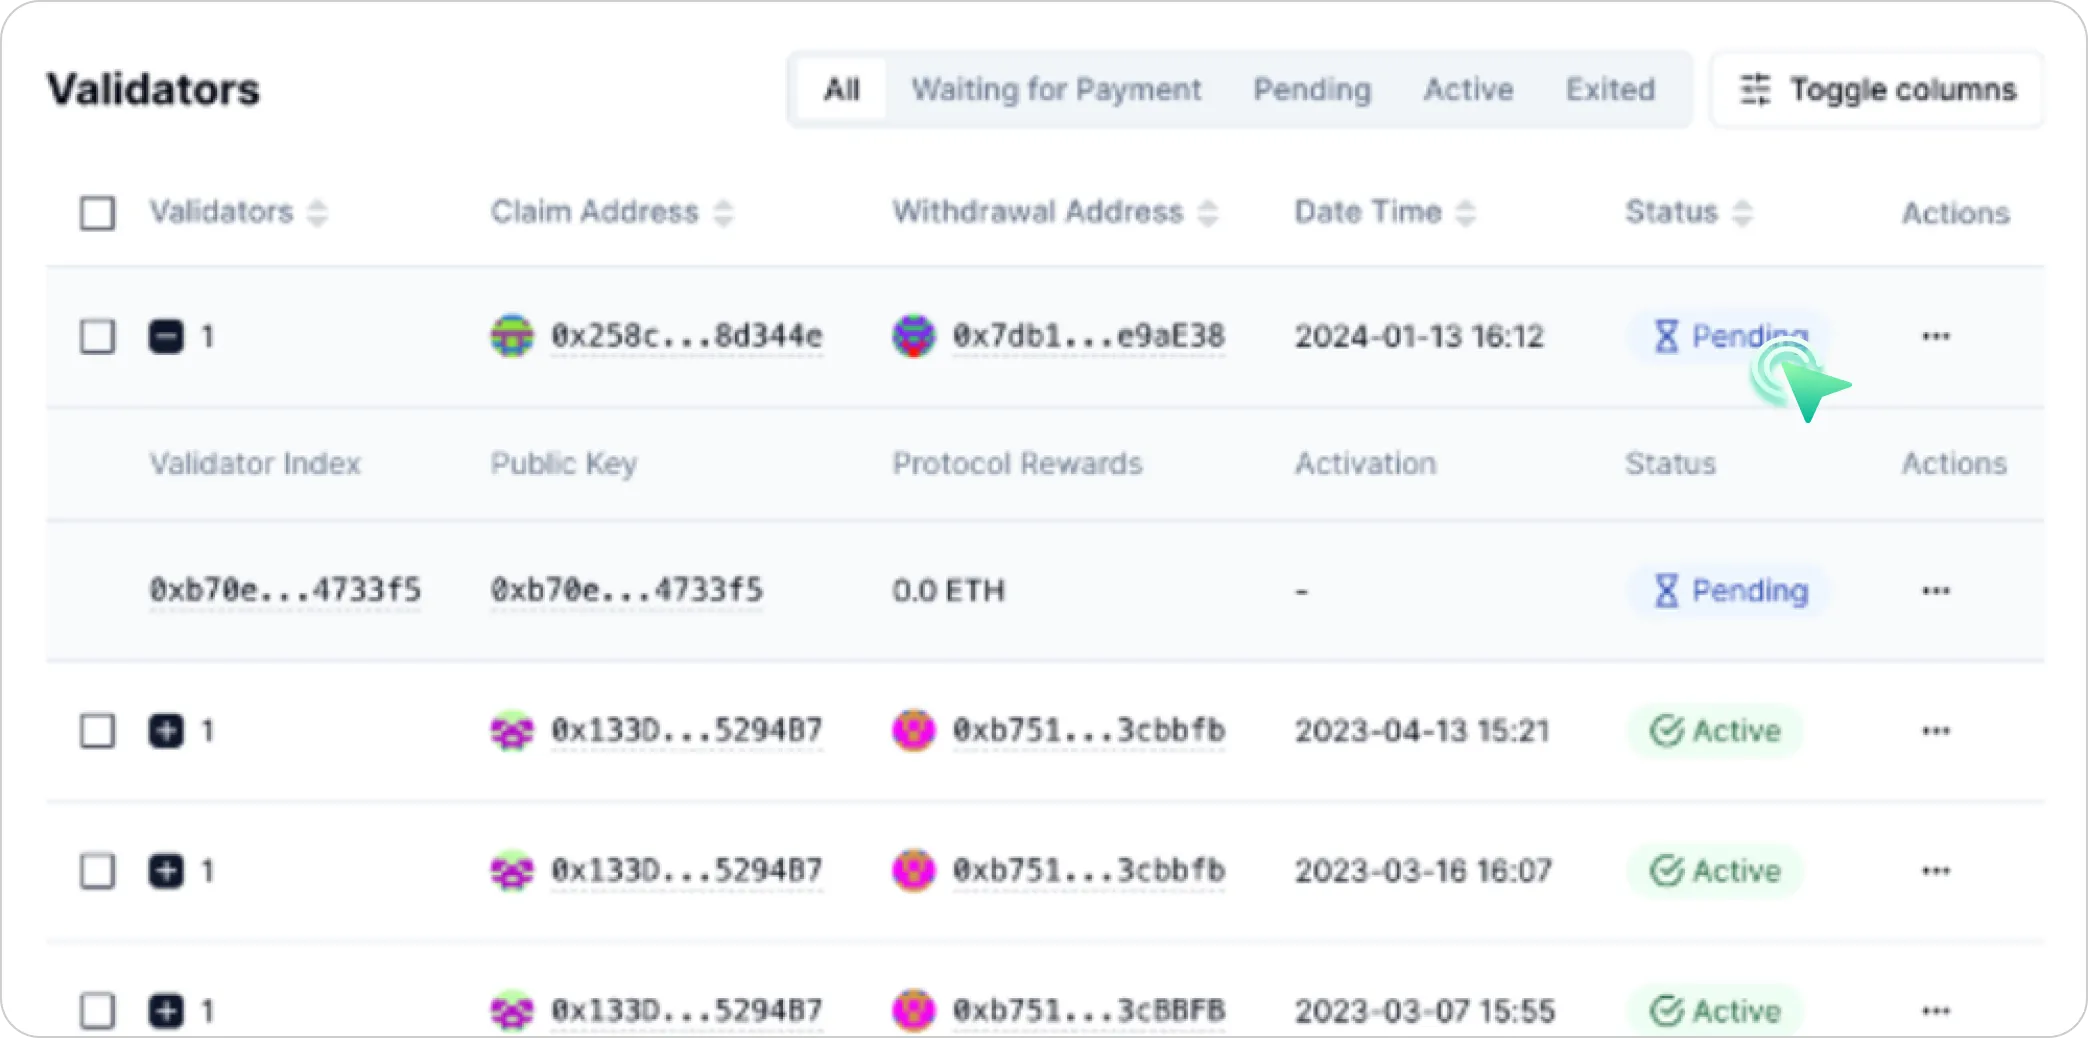Open actions menu for 2024-01-13 validator row

1935,337
